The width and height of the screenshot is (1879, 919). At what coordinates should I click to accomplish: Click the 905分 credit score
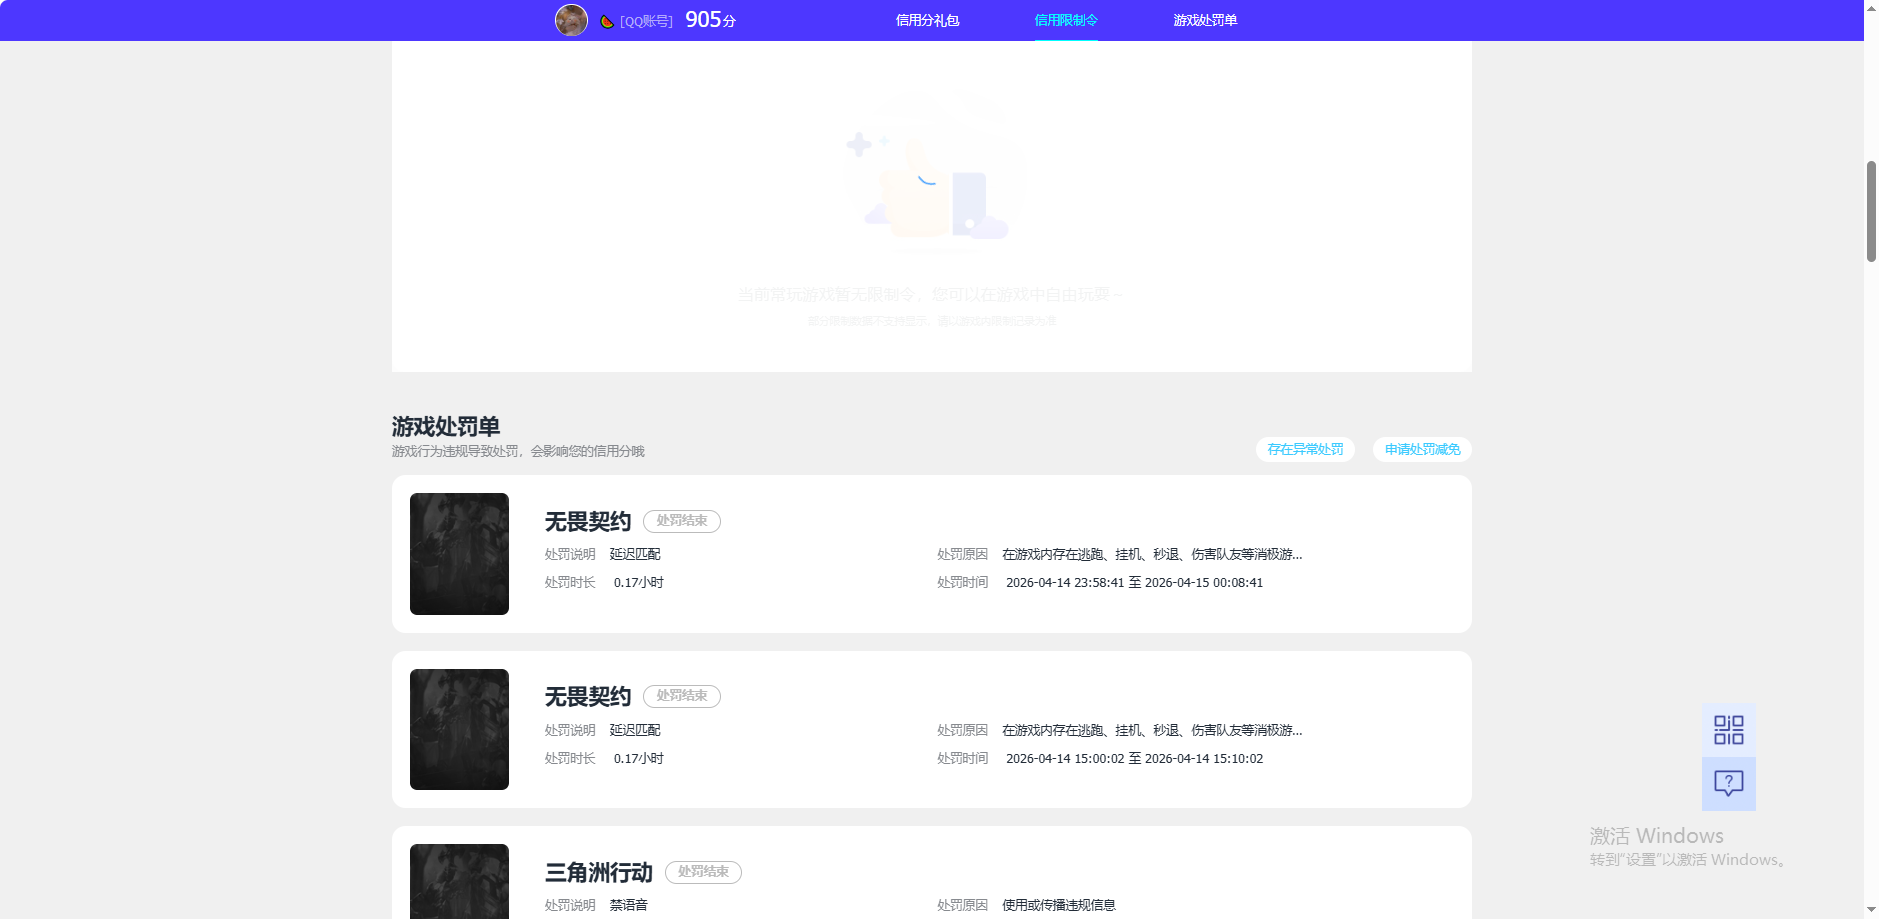710,20
